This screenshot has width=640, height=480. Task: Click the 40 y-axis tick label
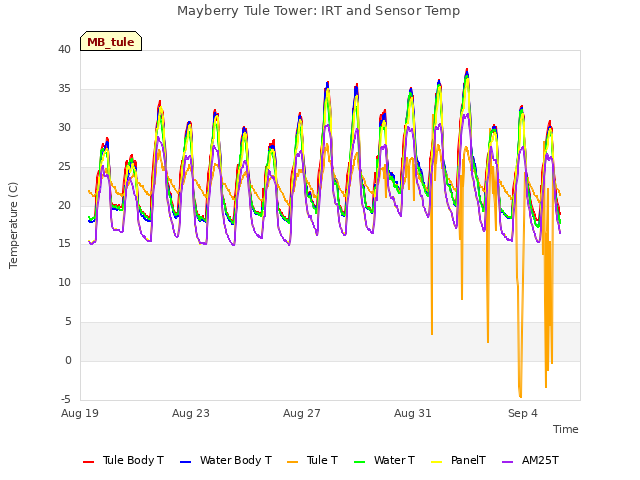pyautogui.click(x=64, y=50)
